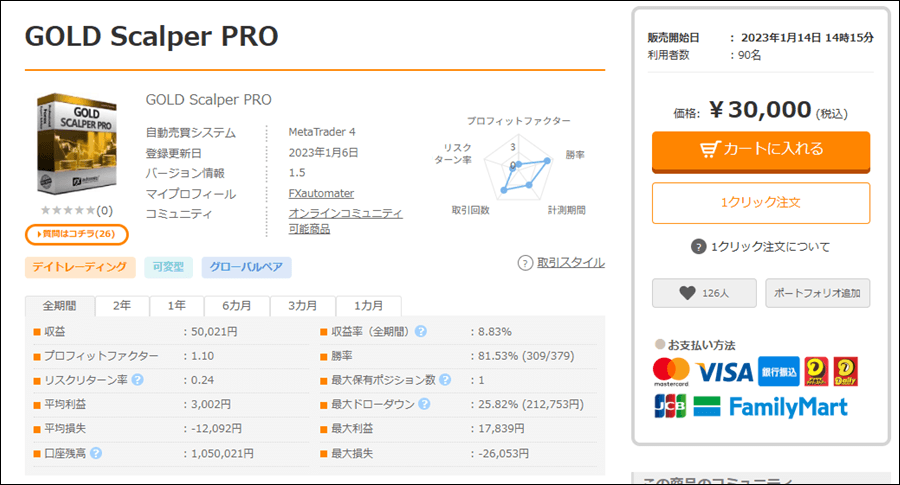This screenshot has height=485, width=900.
Task: Click the 平均利益 value 3,002円
Action: 211,404
